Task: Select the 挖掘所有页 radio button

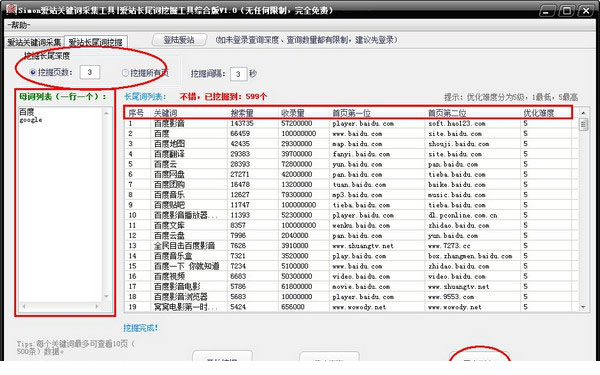Action: [125, 72]
